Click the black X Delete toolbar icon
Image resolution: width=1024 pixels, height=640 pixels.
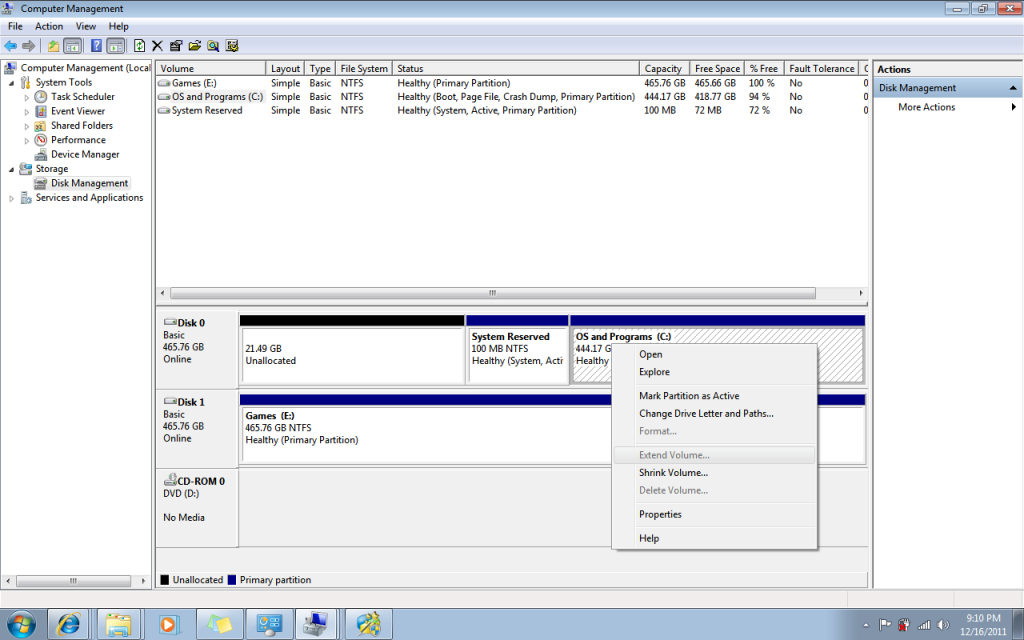pos(157,46)
